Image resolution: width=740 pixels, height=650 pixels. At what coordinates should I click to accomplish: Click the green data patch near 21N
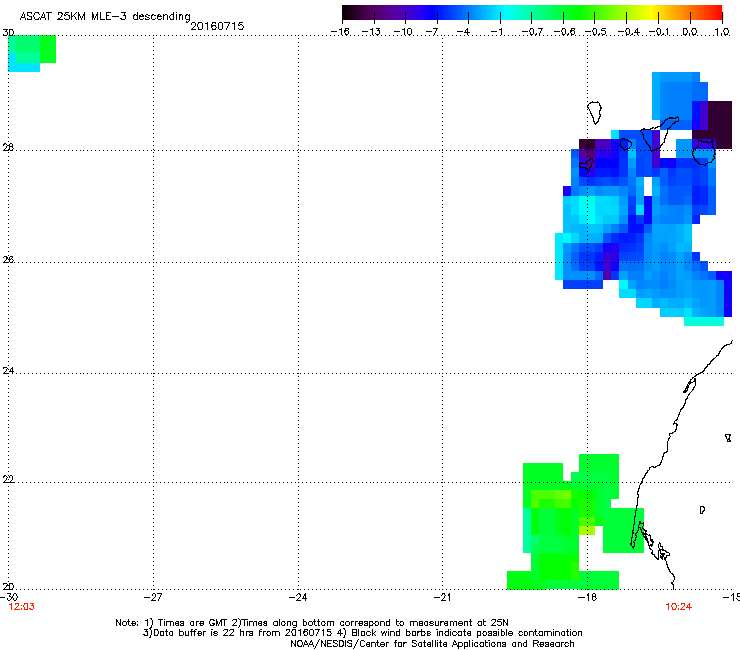(575, 523)
